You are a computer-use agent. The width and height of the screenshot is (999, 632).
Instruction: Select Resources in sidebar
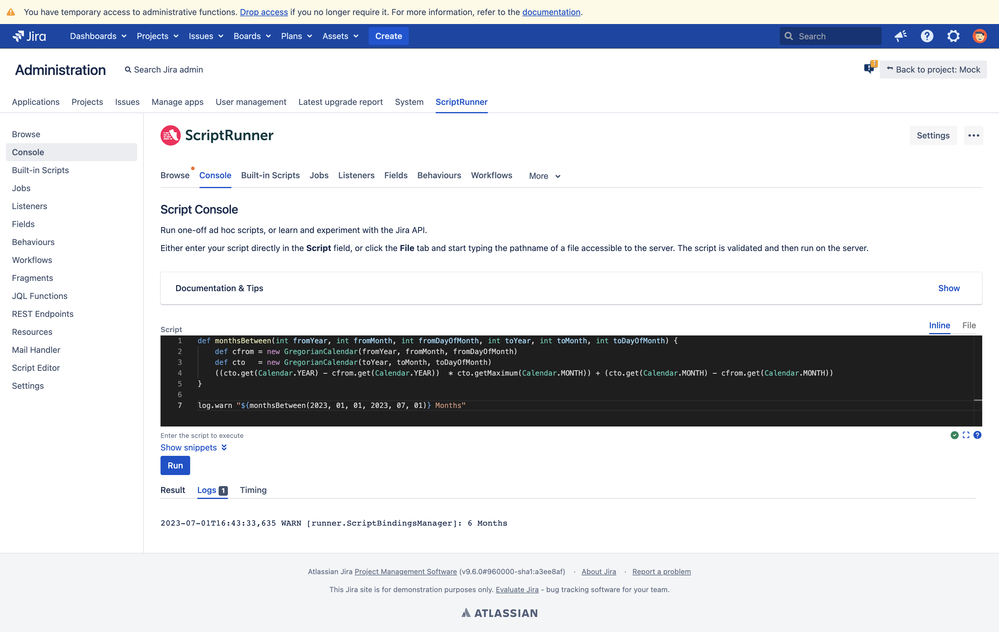32,332
